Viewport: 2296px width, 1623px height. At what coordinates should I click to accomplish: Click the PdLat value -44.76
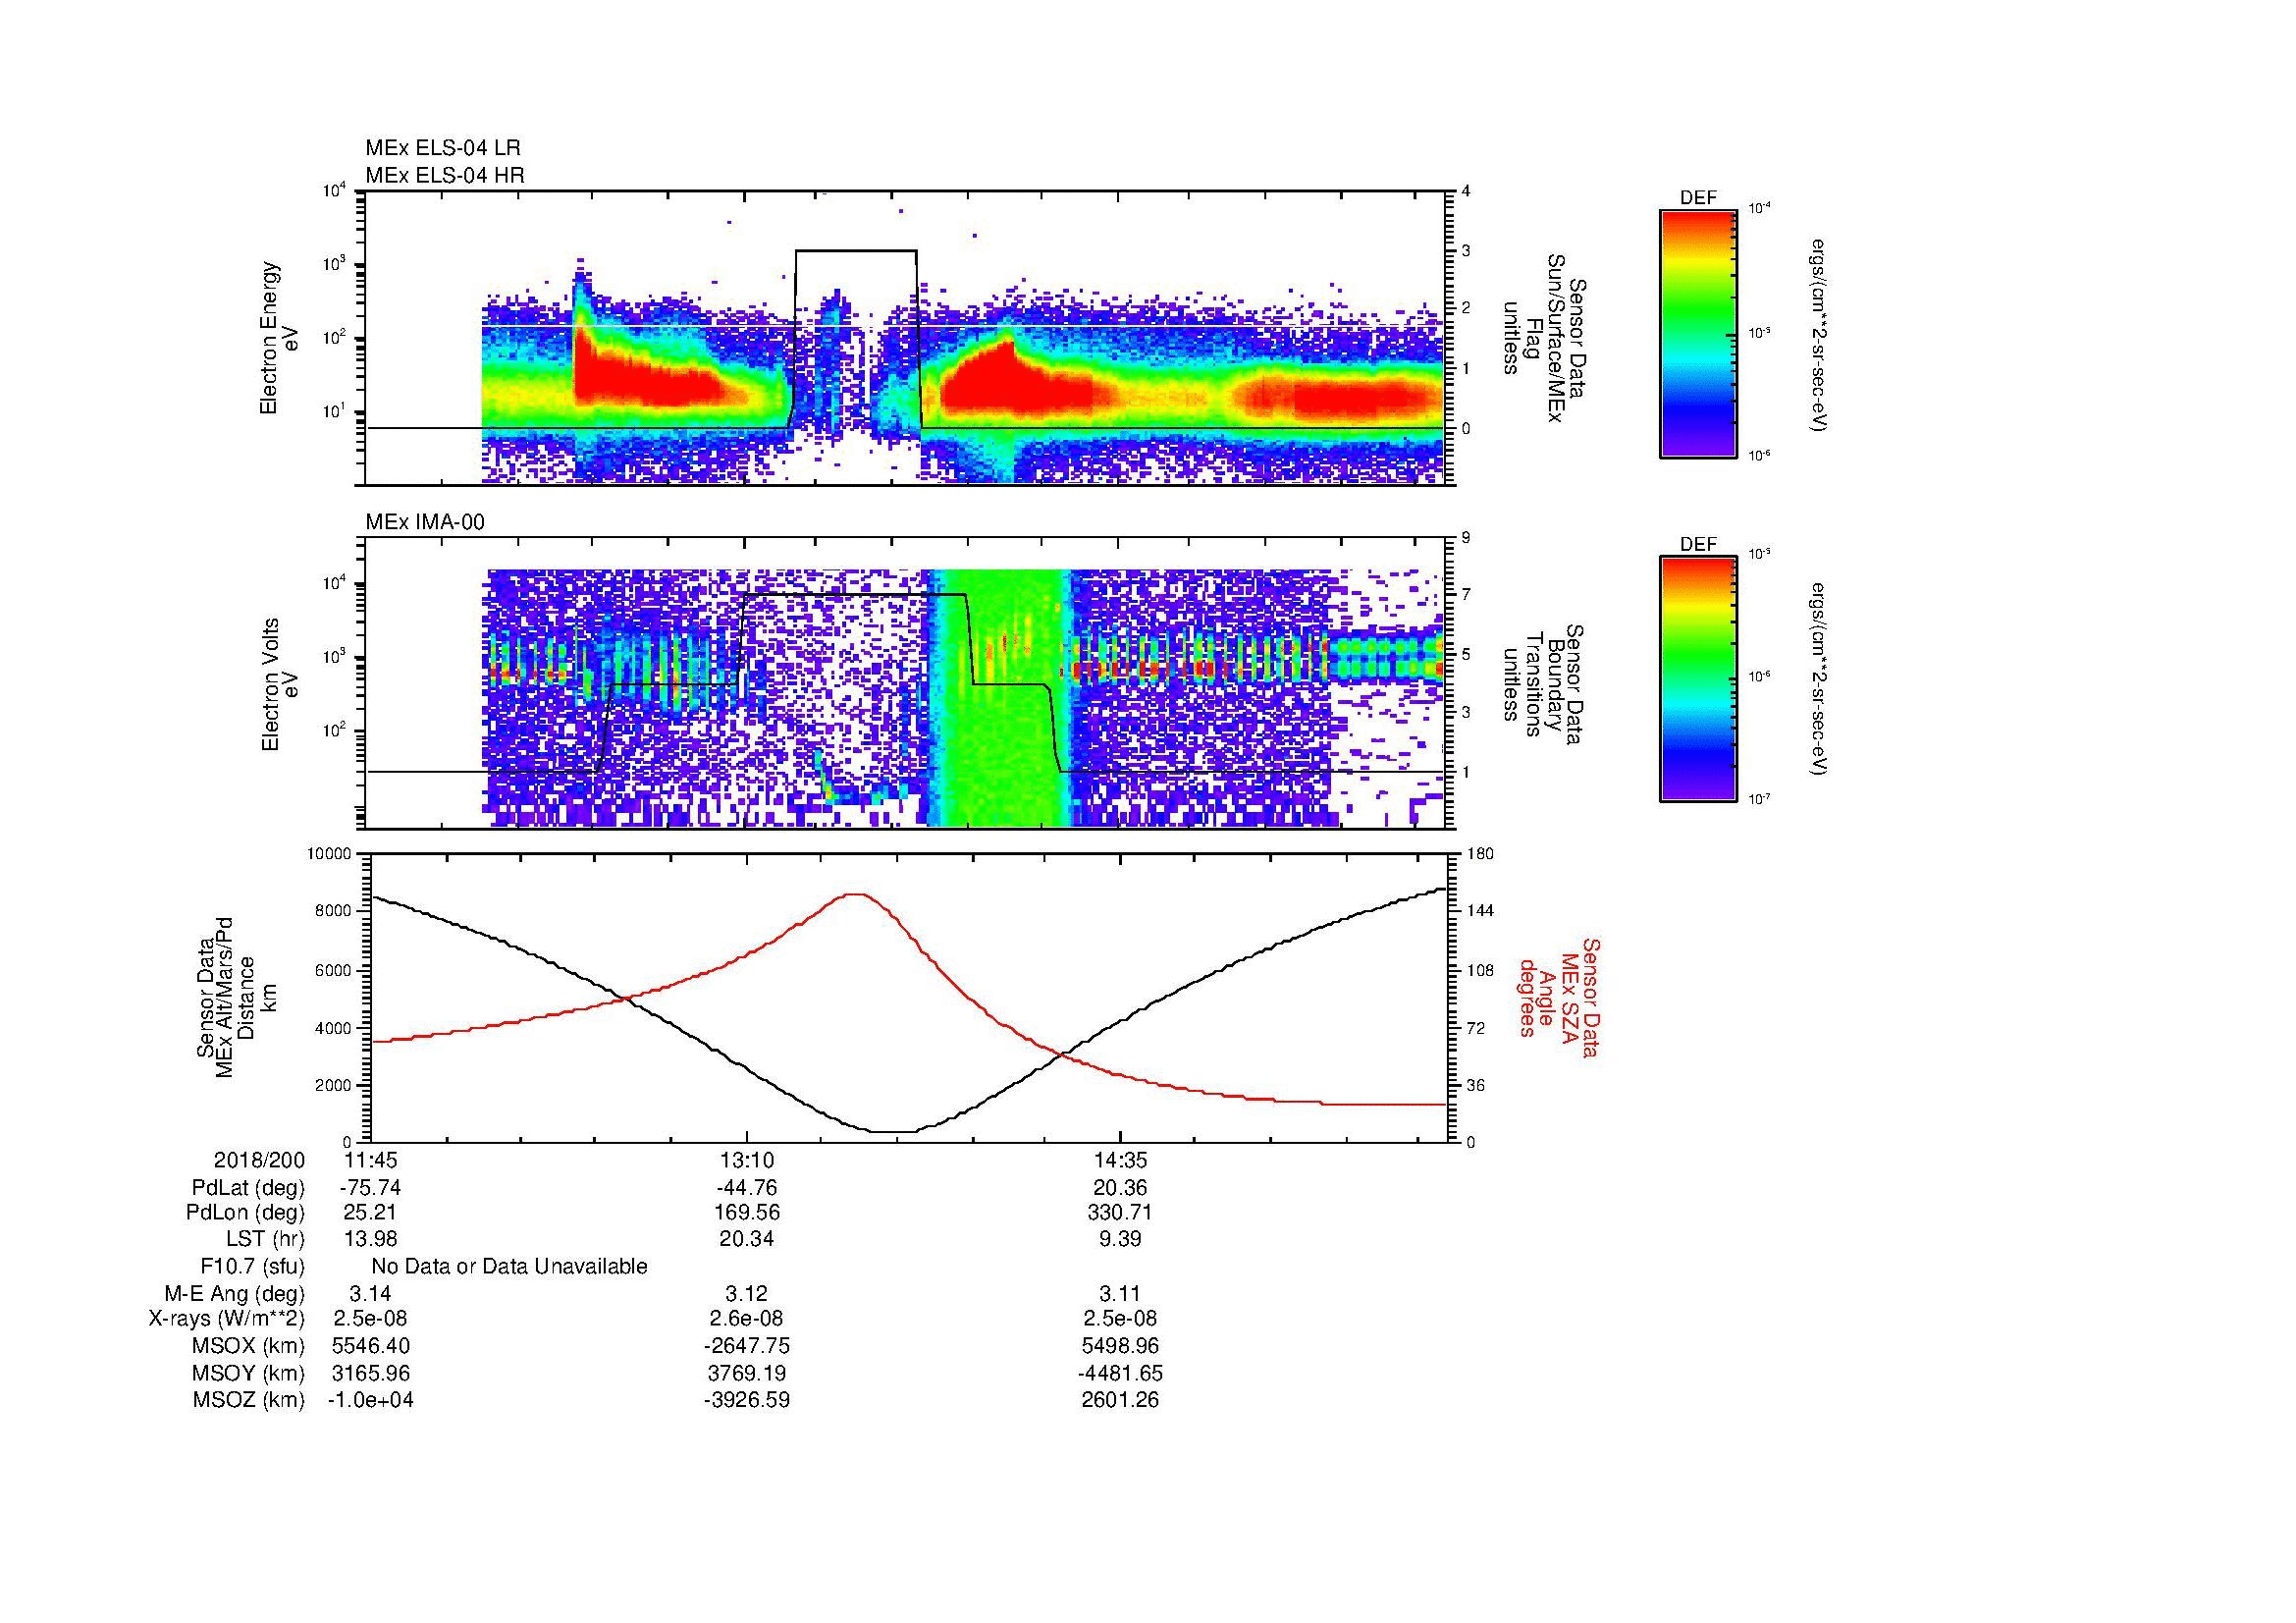tap(746, 1188)
